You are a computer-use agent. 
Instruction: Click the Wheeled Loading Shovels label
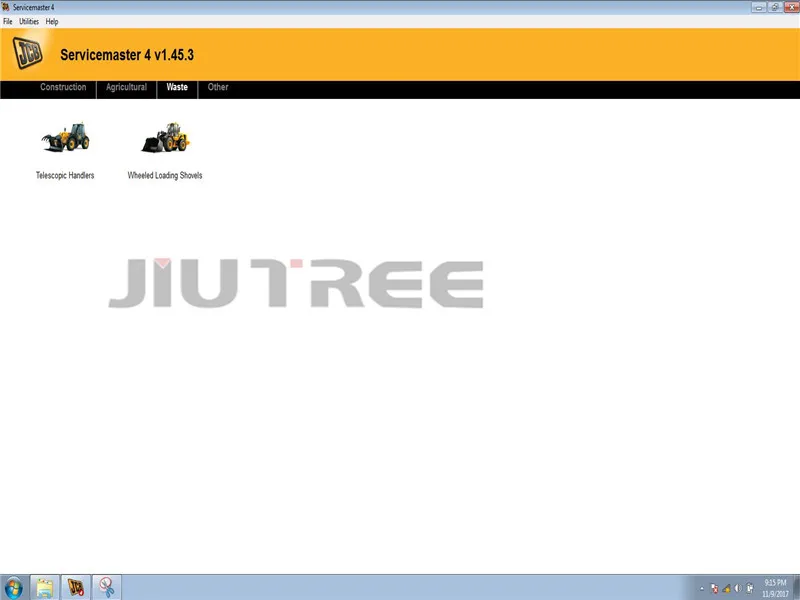click(165, 176)
